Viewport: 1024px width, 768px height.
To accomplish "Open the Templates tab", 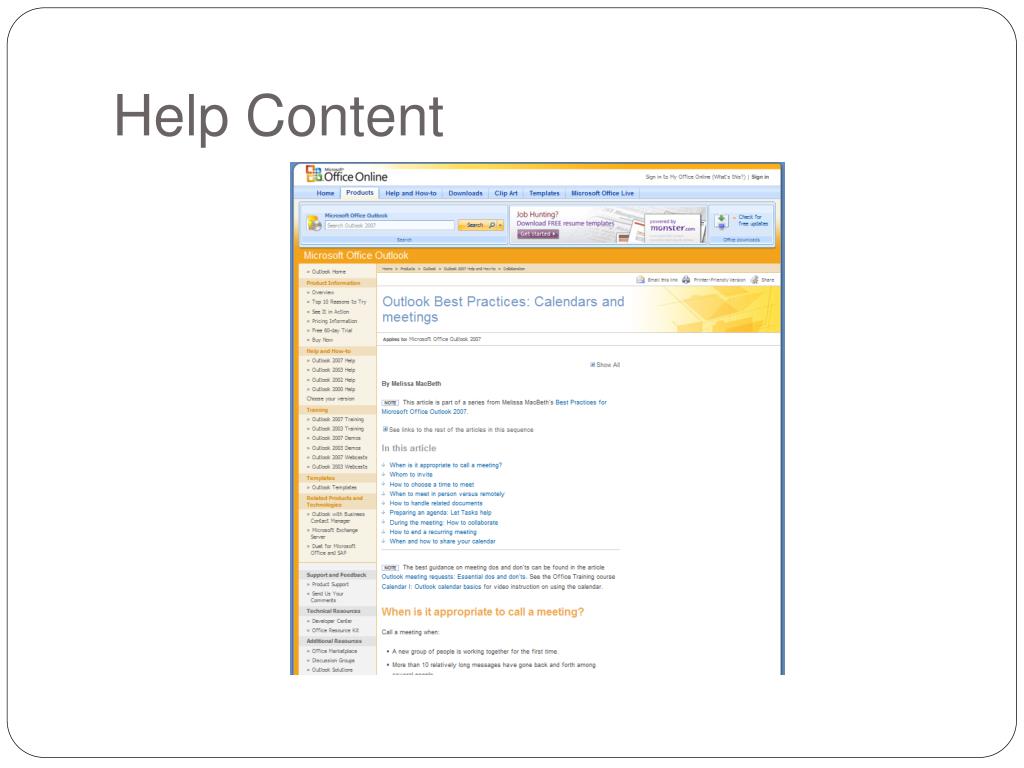I will pyautogui.click(x=544, y=193).
